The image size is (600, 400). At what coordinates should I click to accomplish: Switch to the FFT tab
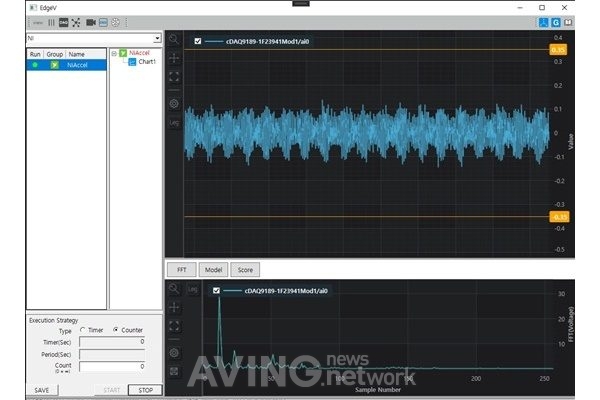click(182, 270)
